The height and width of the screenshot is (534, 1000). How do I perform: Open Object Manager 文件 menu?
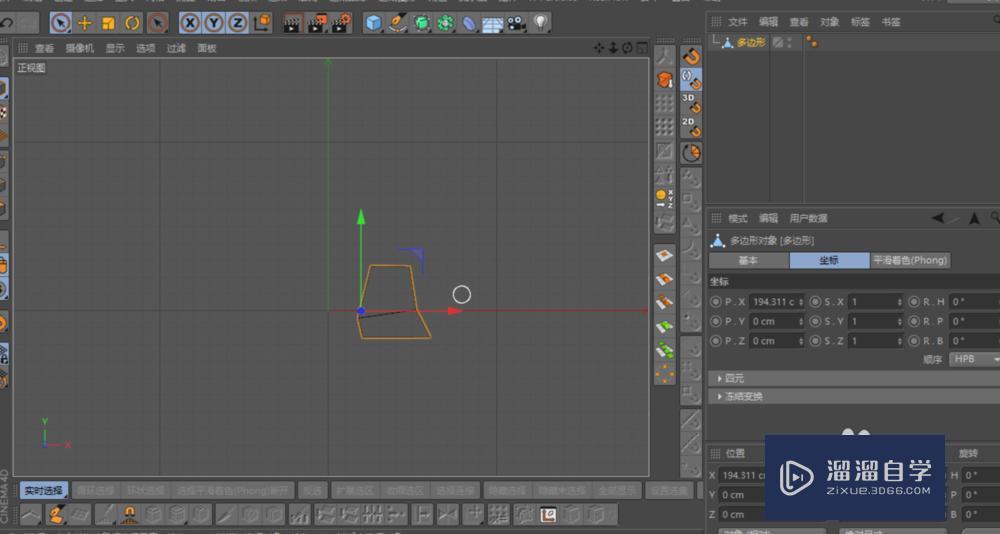point(738,22)
